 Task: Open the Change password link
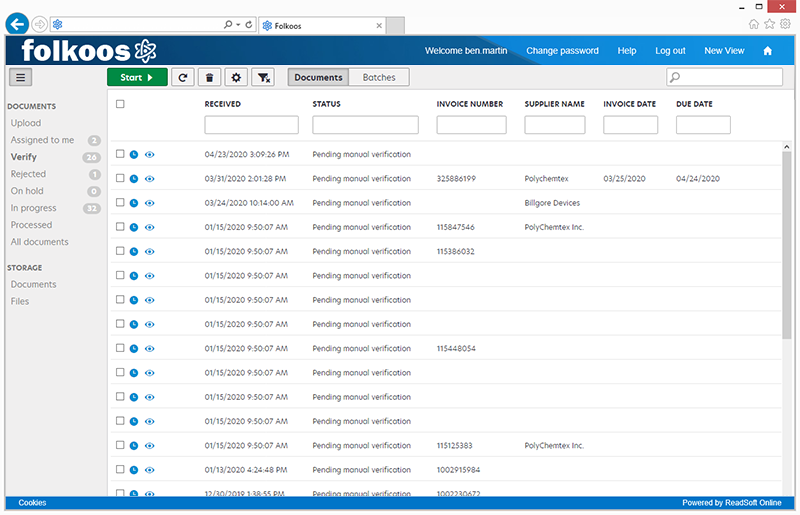click(562, 51)
